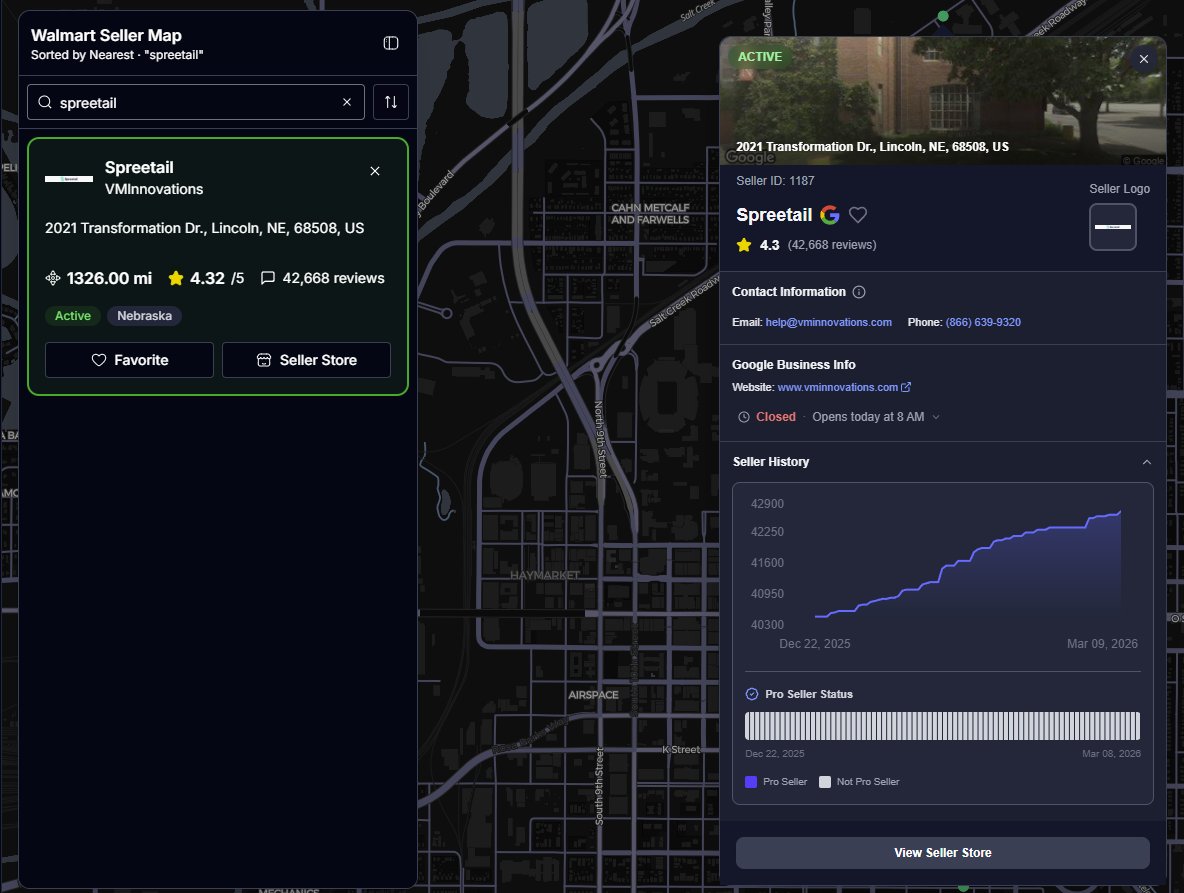This screenshot has width=1184, height=893.
Task: Click the green map marker at top
Action: coord(942,16)
